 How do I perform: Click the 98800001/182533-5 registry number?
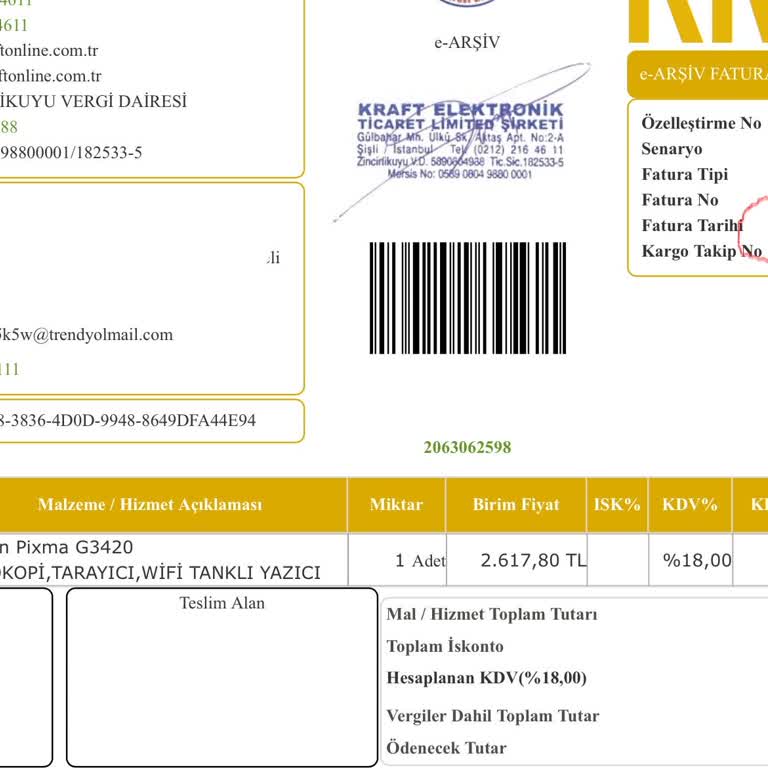(71, 152)
